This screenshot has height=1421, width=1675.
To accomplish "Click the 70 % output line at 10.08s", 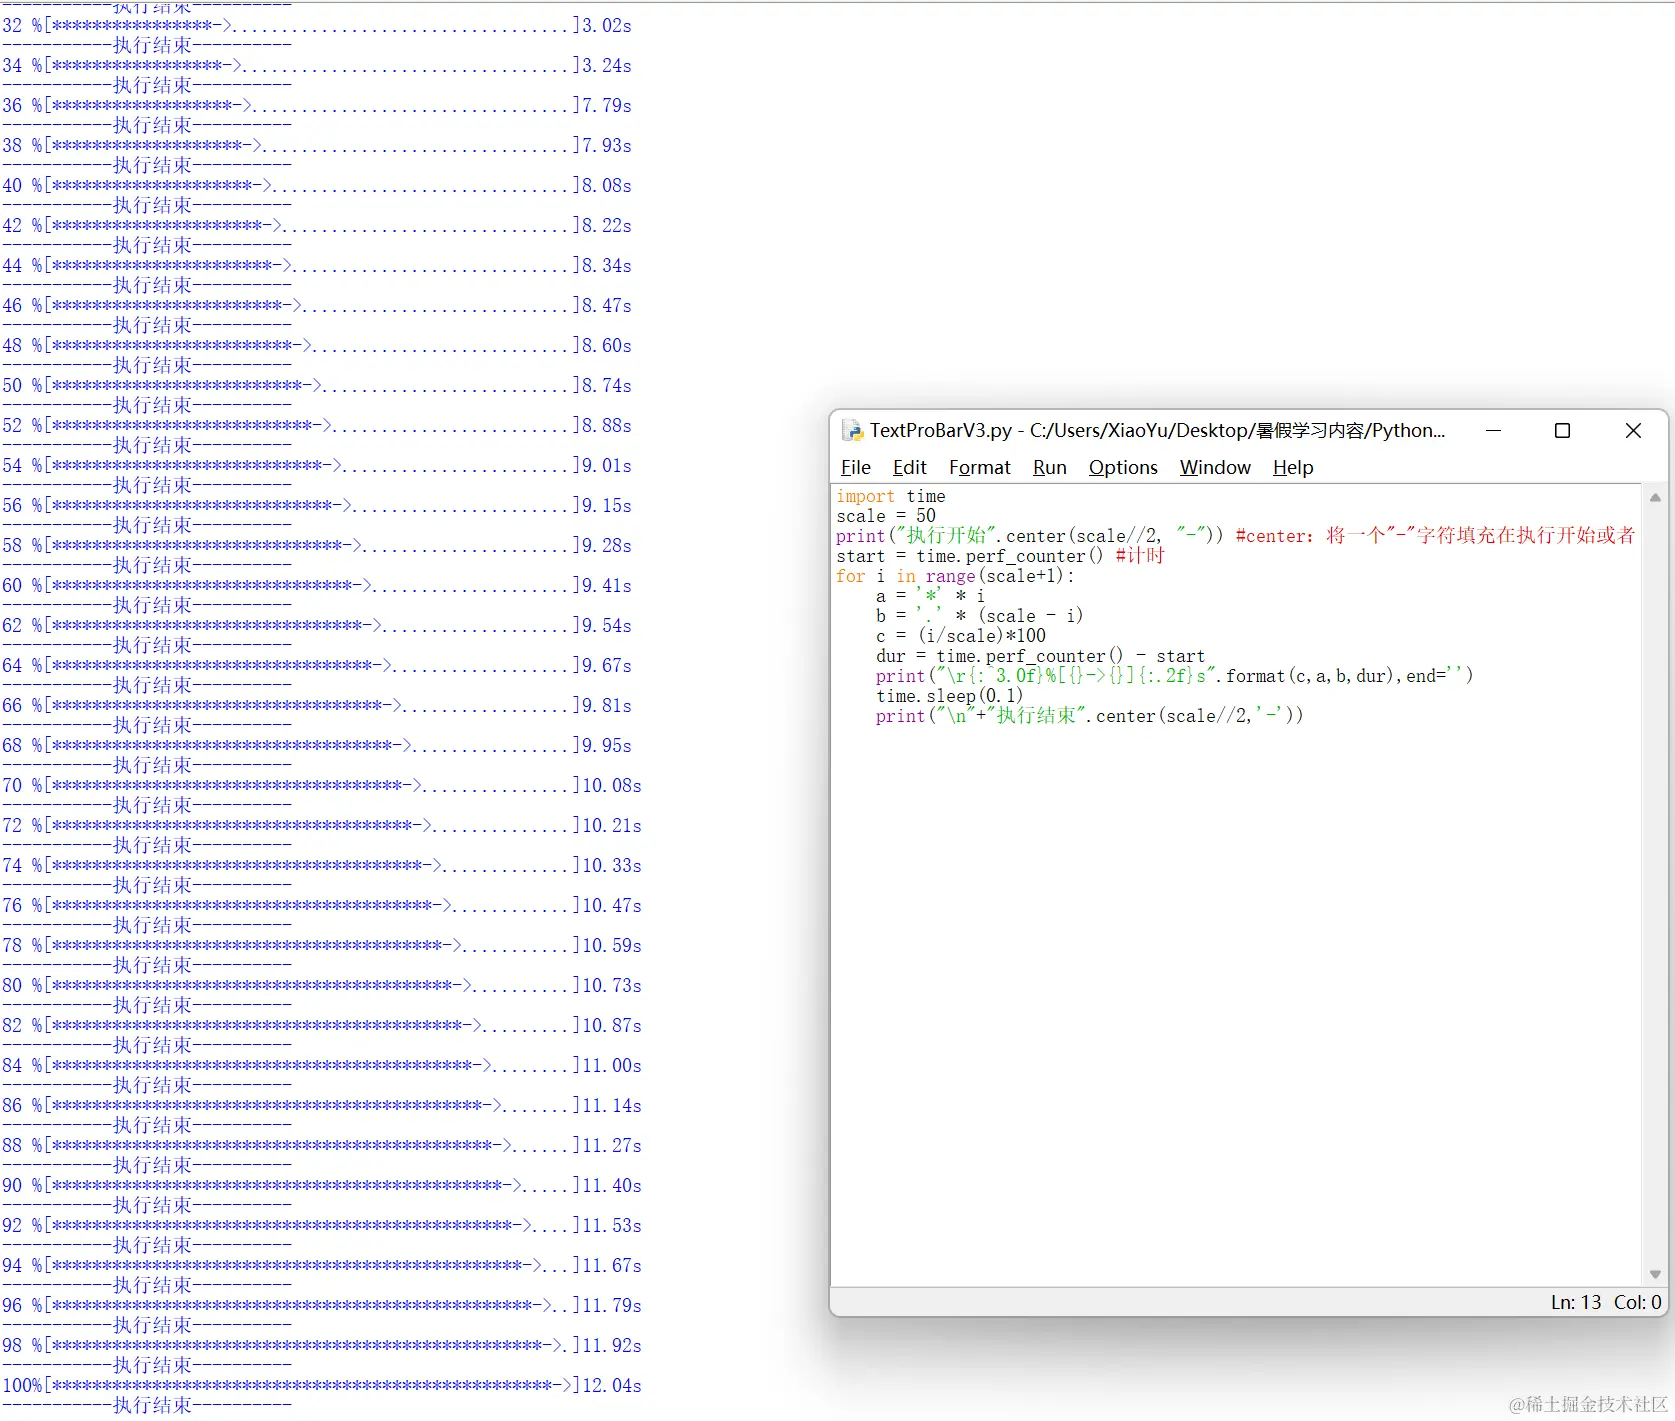I will coord(321,785).
